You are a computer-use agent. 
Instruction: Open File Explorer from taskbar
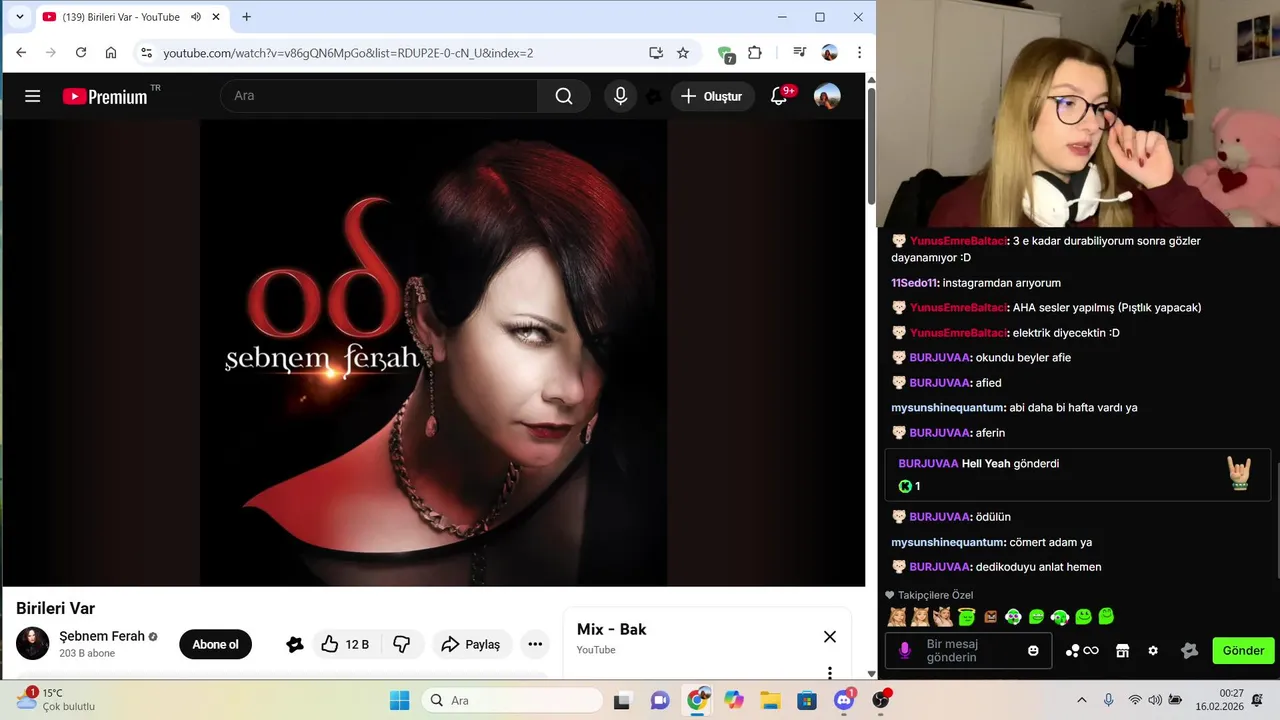click(x=770, y=700)
